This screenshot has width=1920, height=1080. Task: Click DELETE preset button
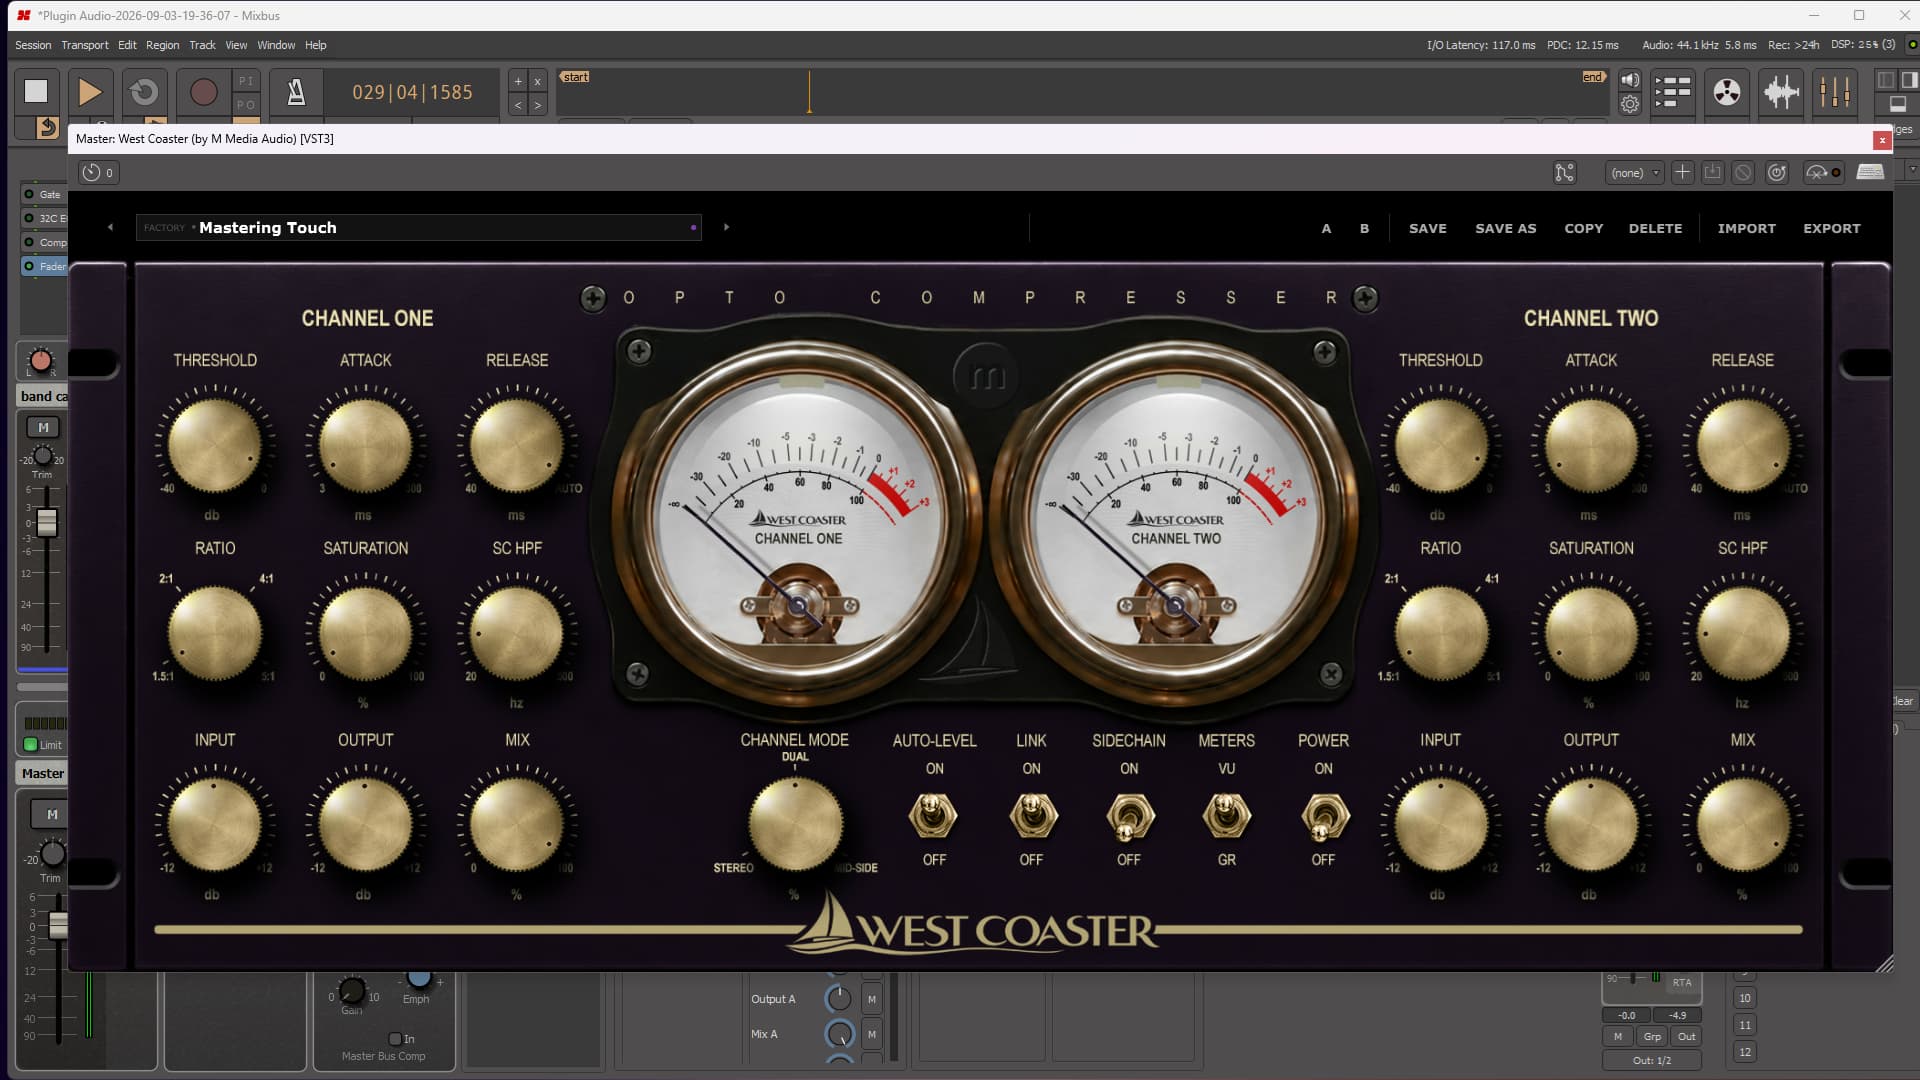[x=1655, y=228]
